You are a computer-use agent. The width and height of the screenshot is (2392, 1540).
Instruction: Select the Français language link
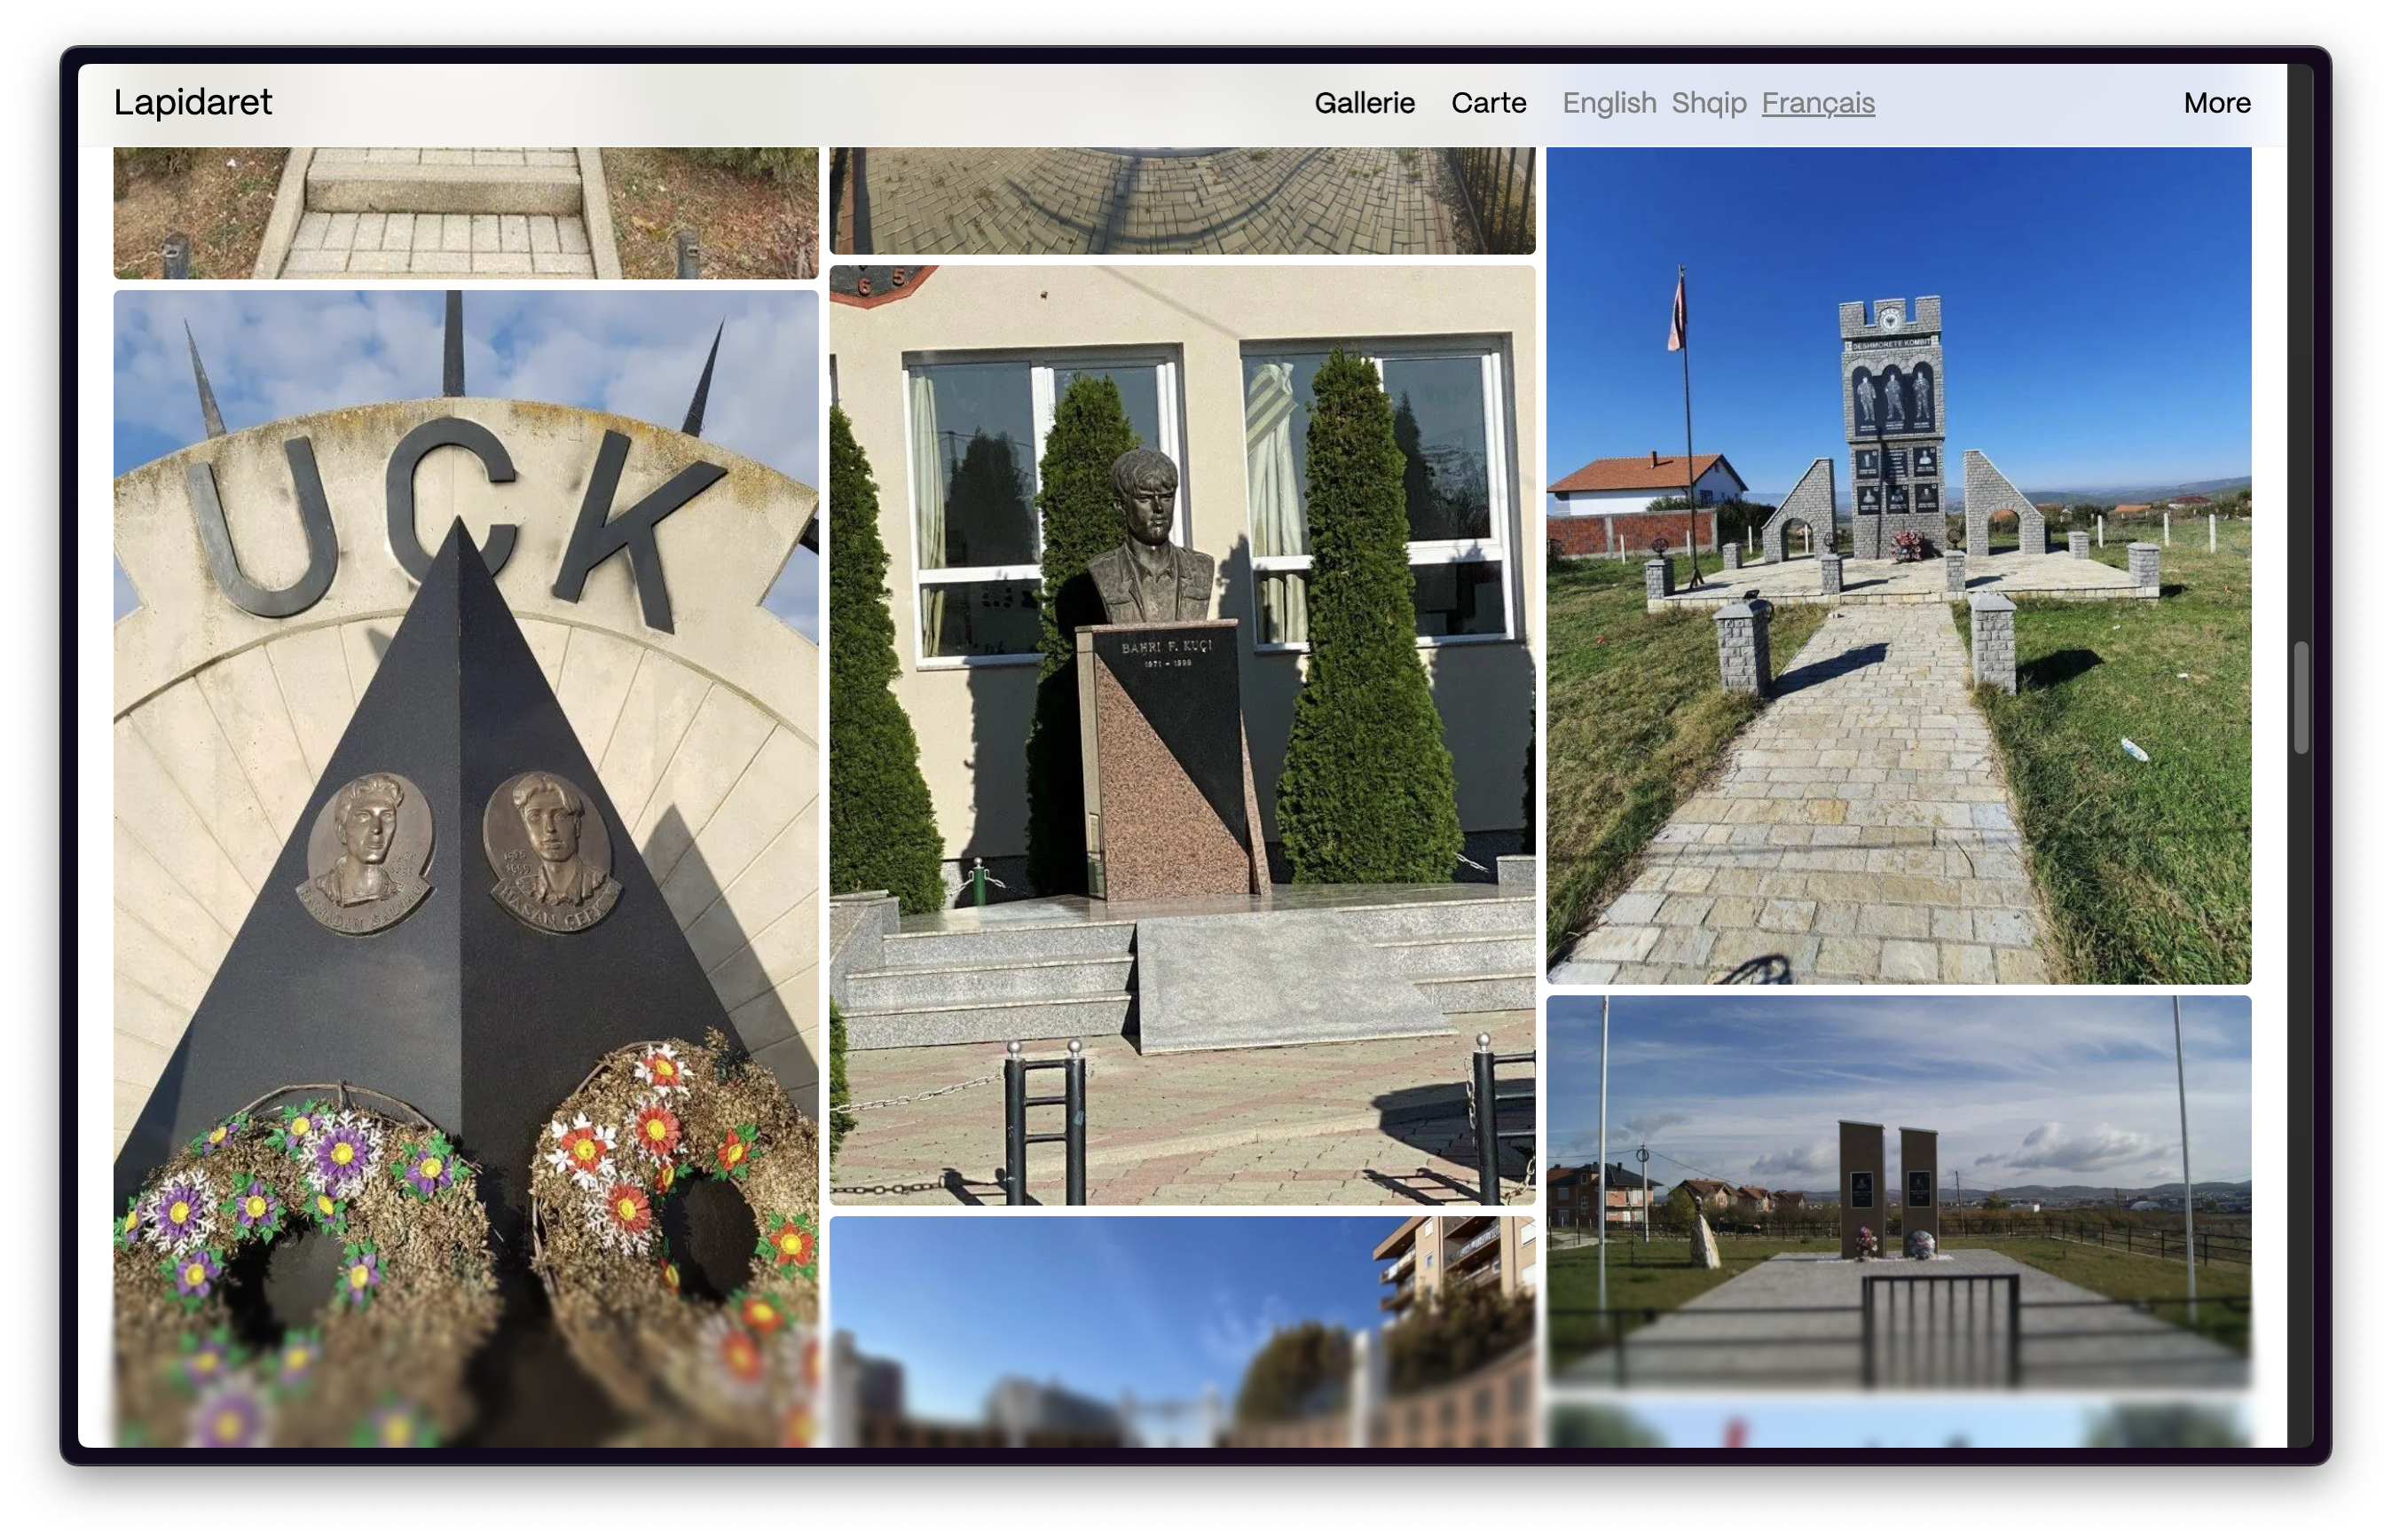click(1817, 103)
